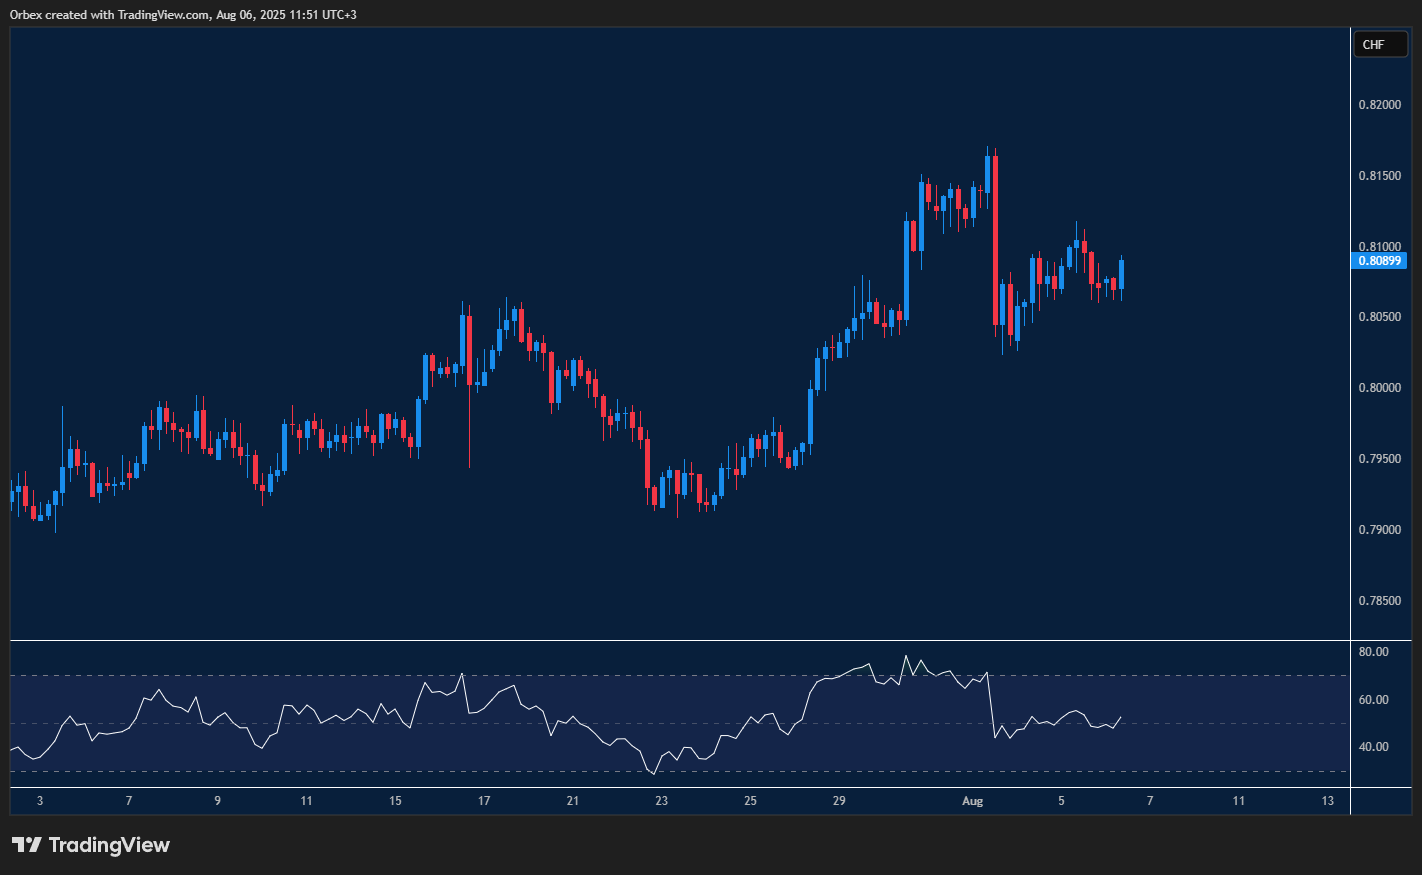Open the TradingView.com attribution link
This screenshot has width=1422, height=875.
click(160, 14)
